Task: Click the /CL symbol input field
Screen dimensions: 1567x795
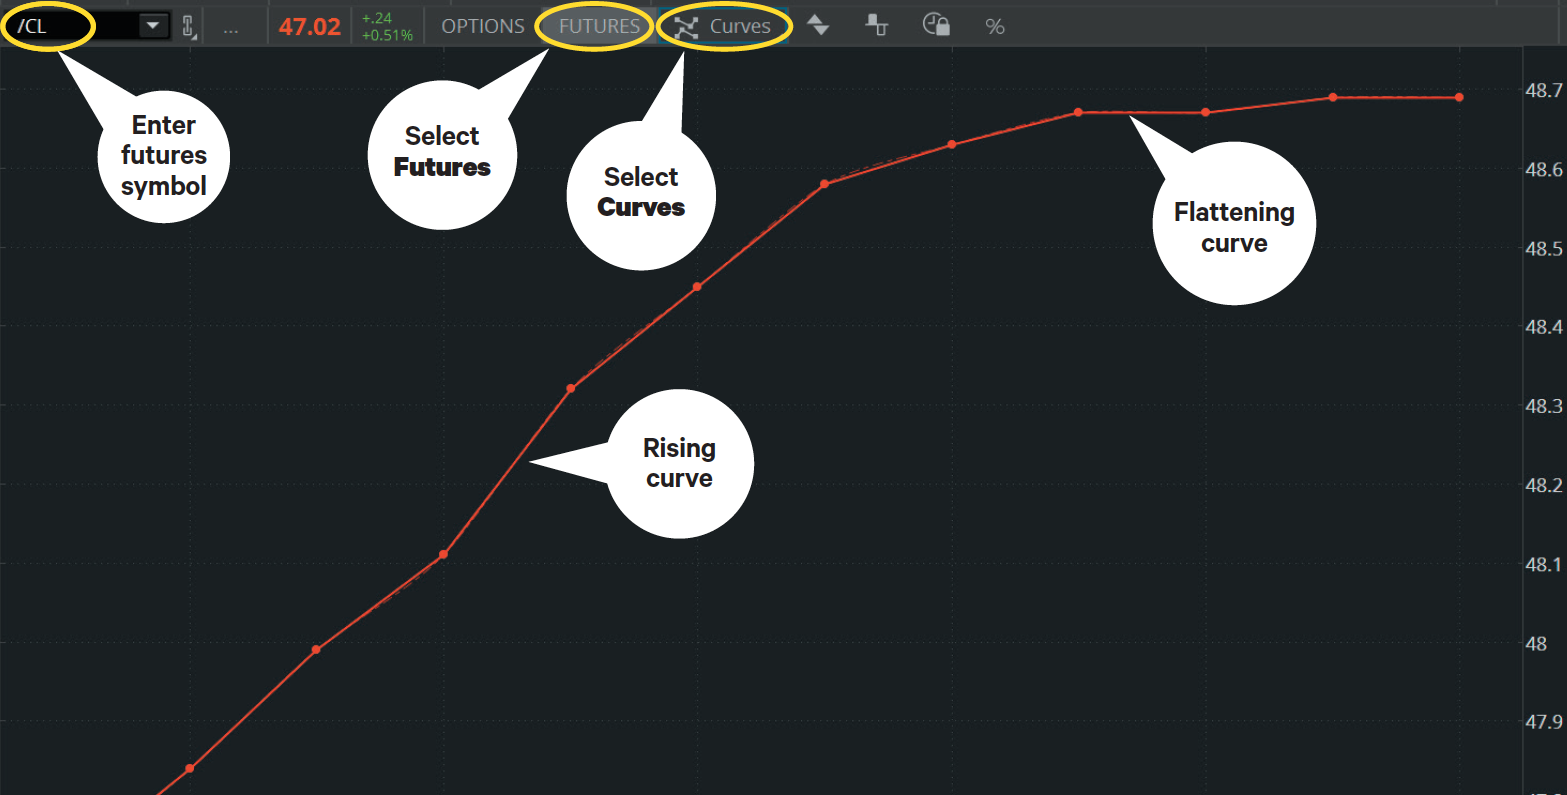Action: (70, 27)
